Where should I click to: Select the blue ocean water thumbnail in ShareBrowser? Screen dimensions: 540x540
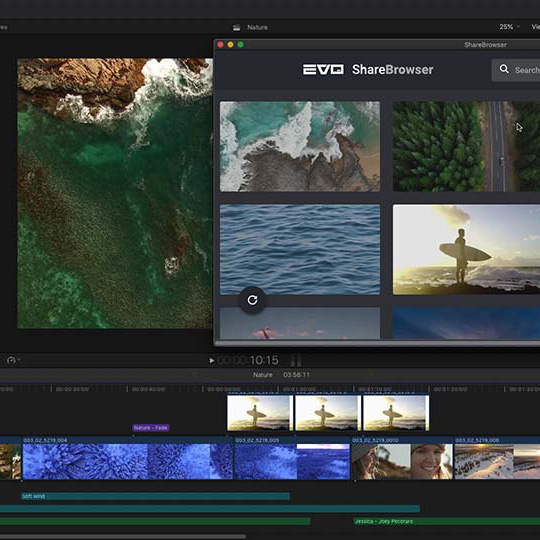[300, 249]
